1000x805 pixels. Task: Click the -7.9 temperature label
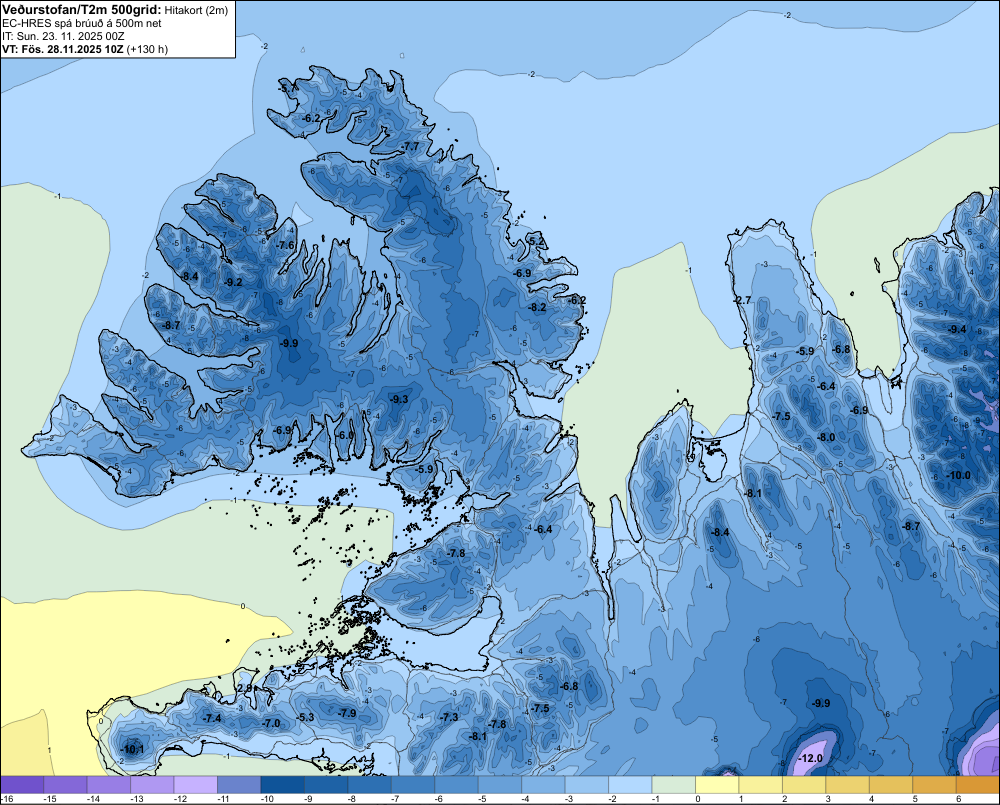point(348,713)
